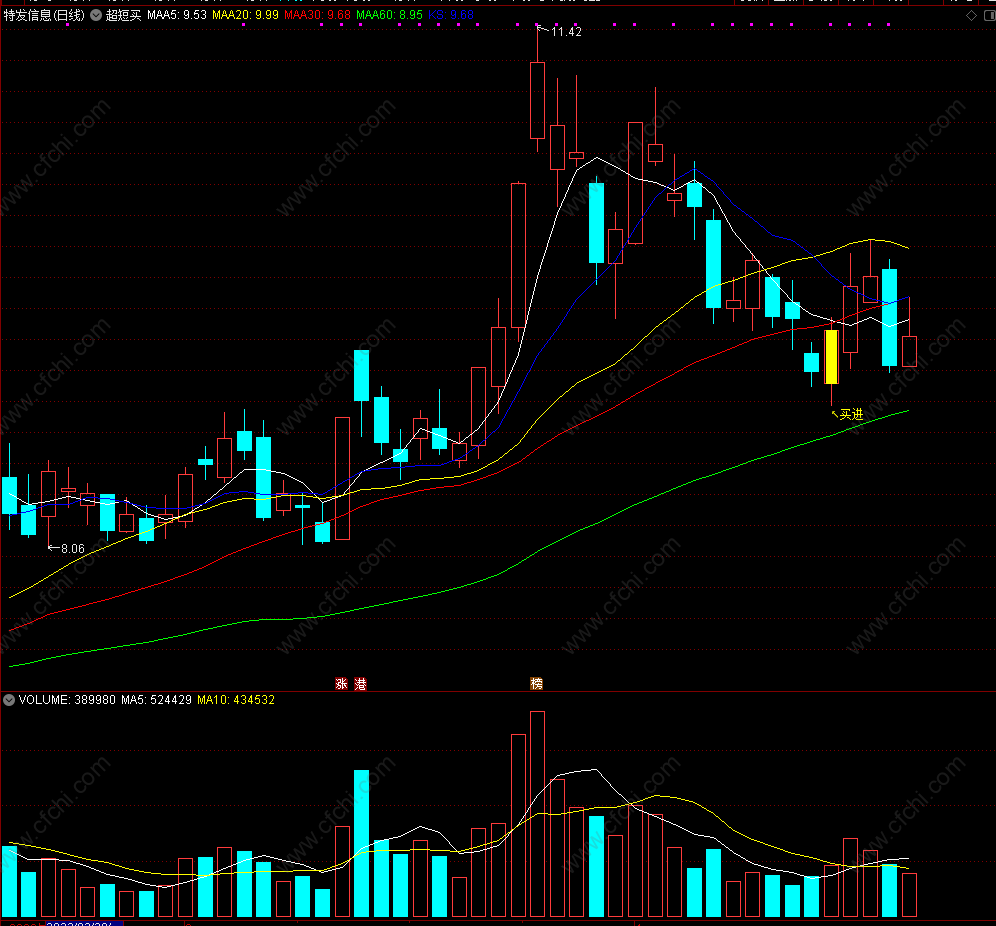Select the tallest red volume bar
Screen dimensions: 996x926
(537, 814)
